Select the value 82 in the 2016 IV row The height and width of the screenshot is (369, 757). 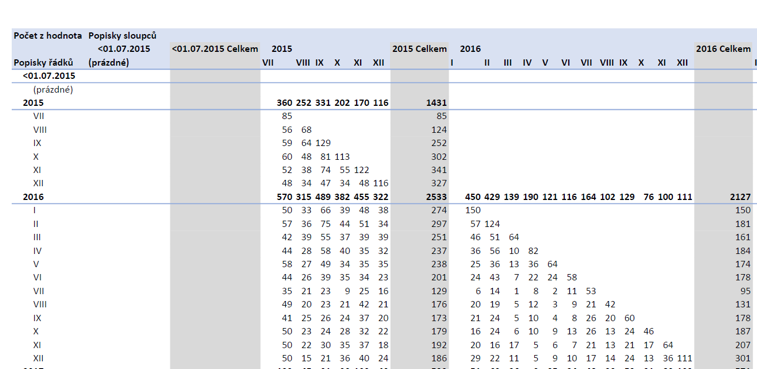point(533,251)
